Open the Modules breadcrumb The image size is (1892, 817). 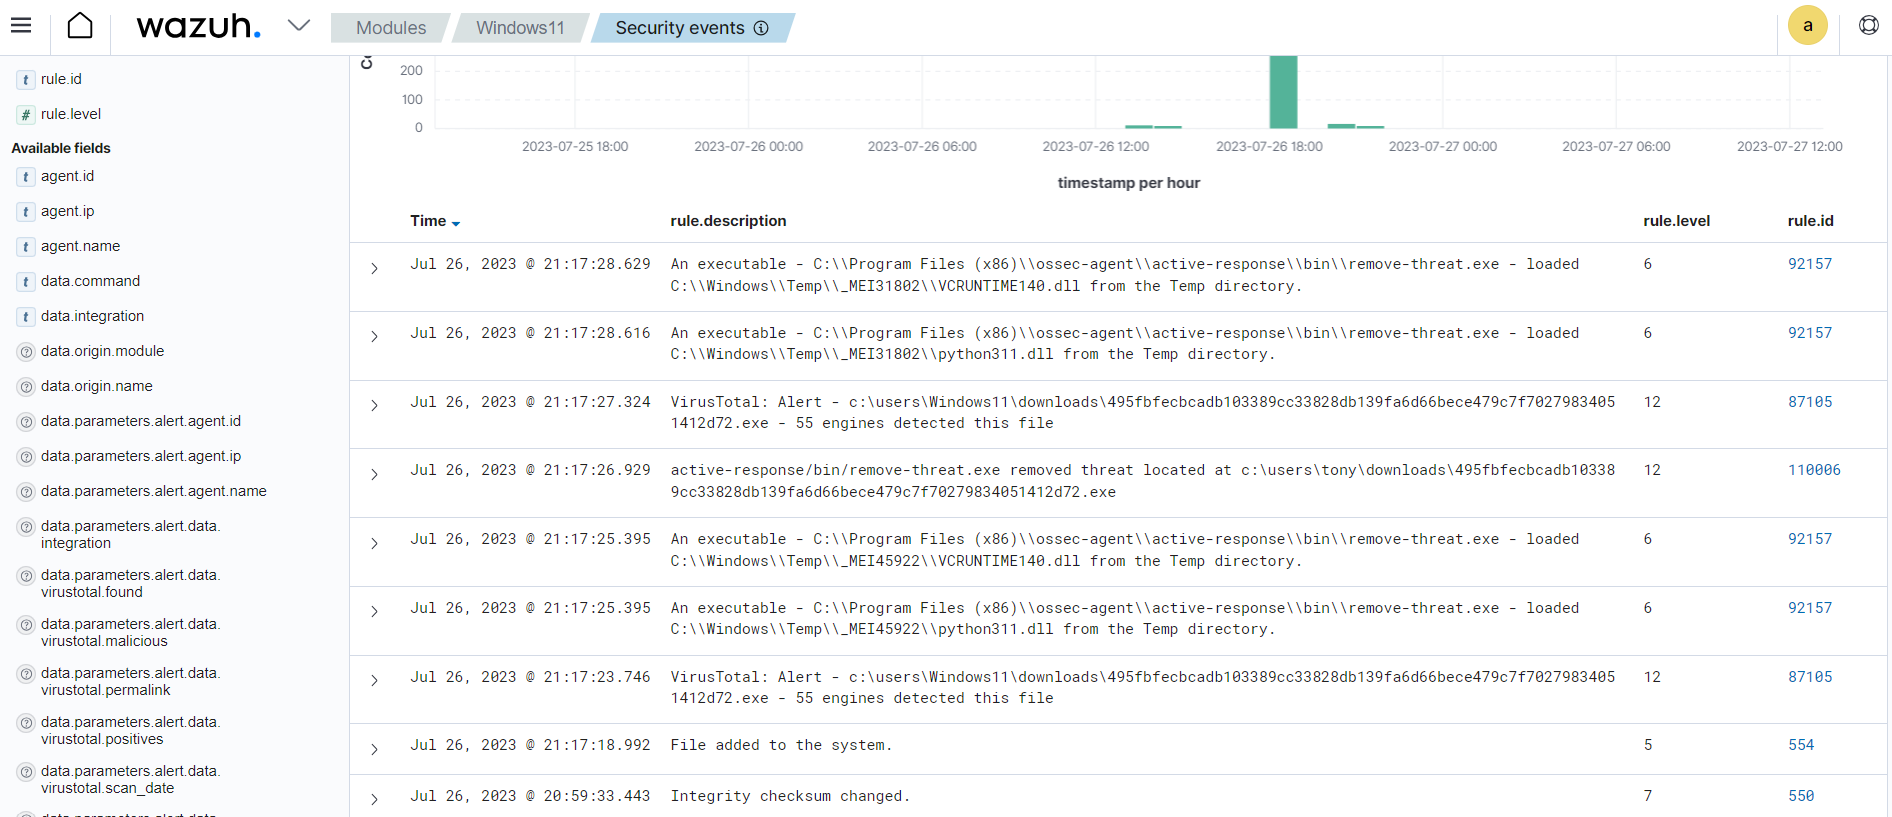(391, 28)
